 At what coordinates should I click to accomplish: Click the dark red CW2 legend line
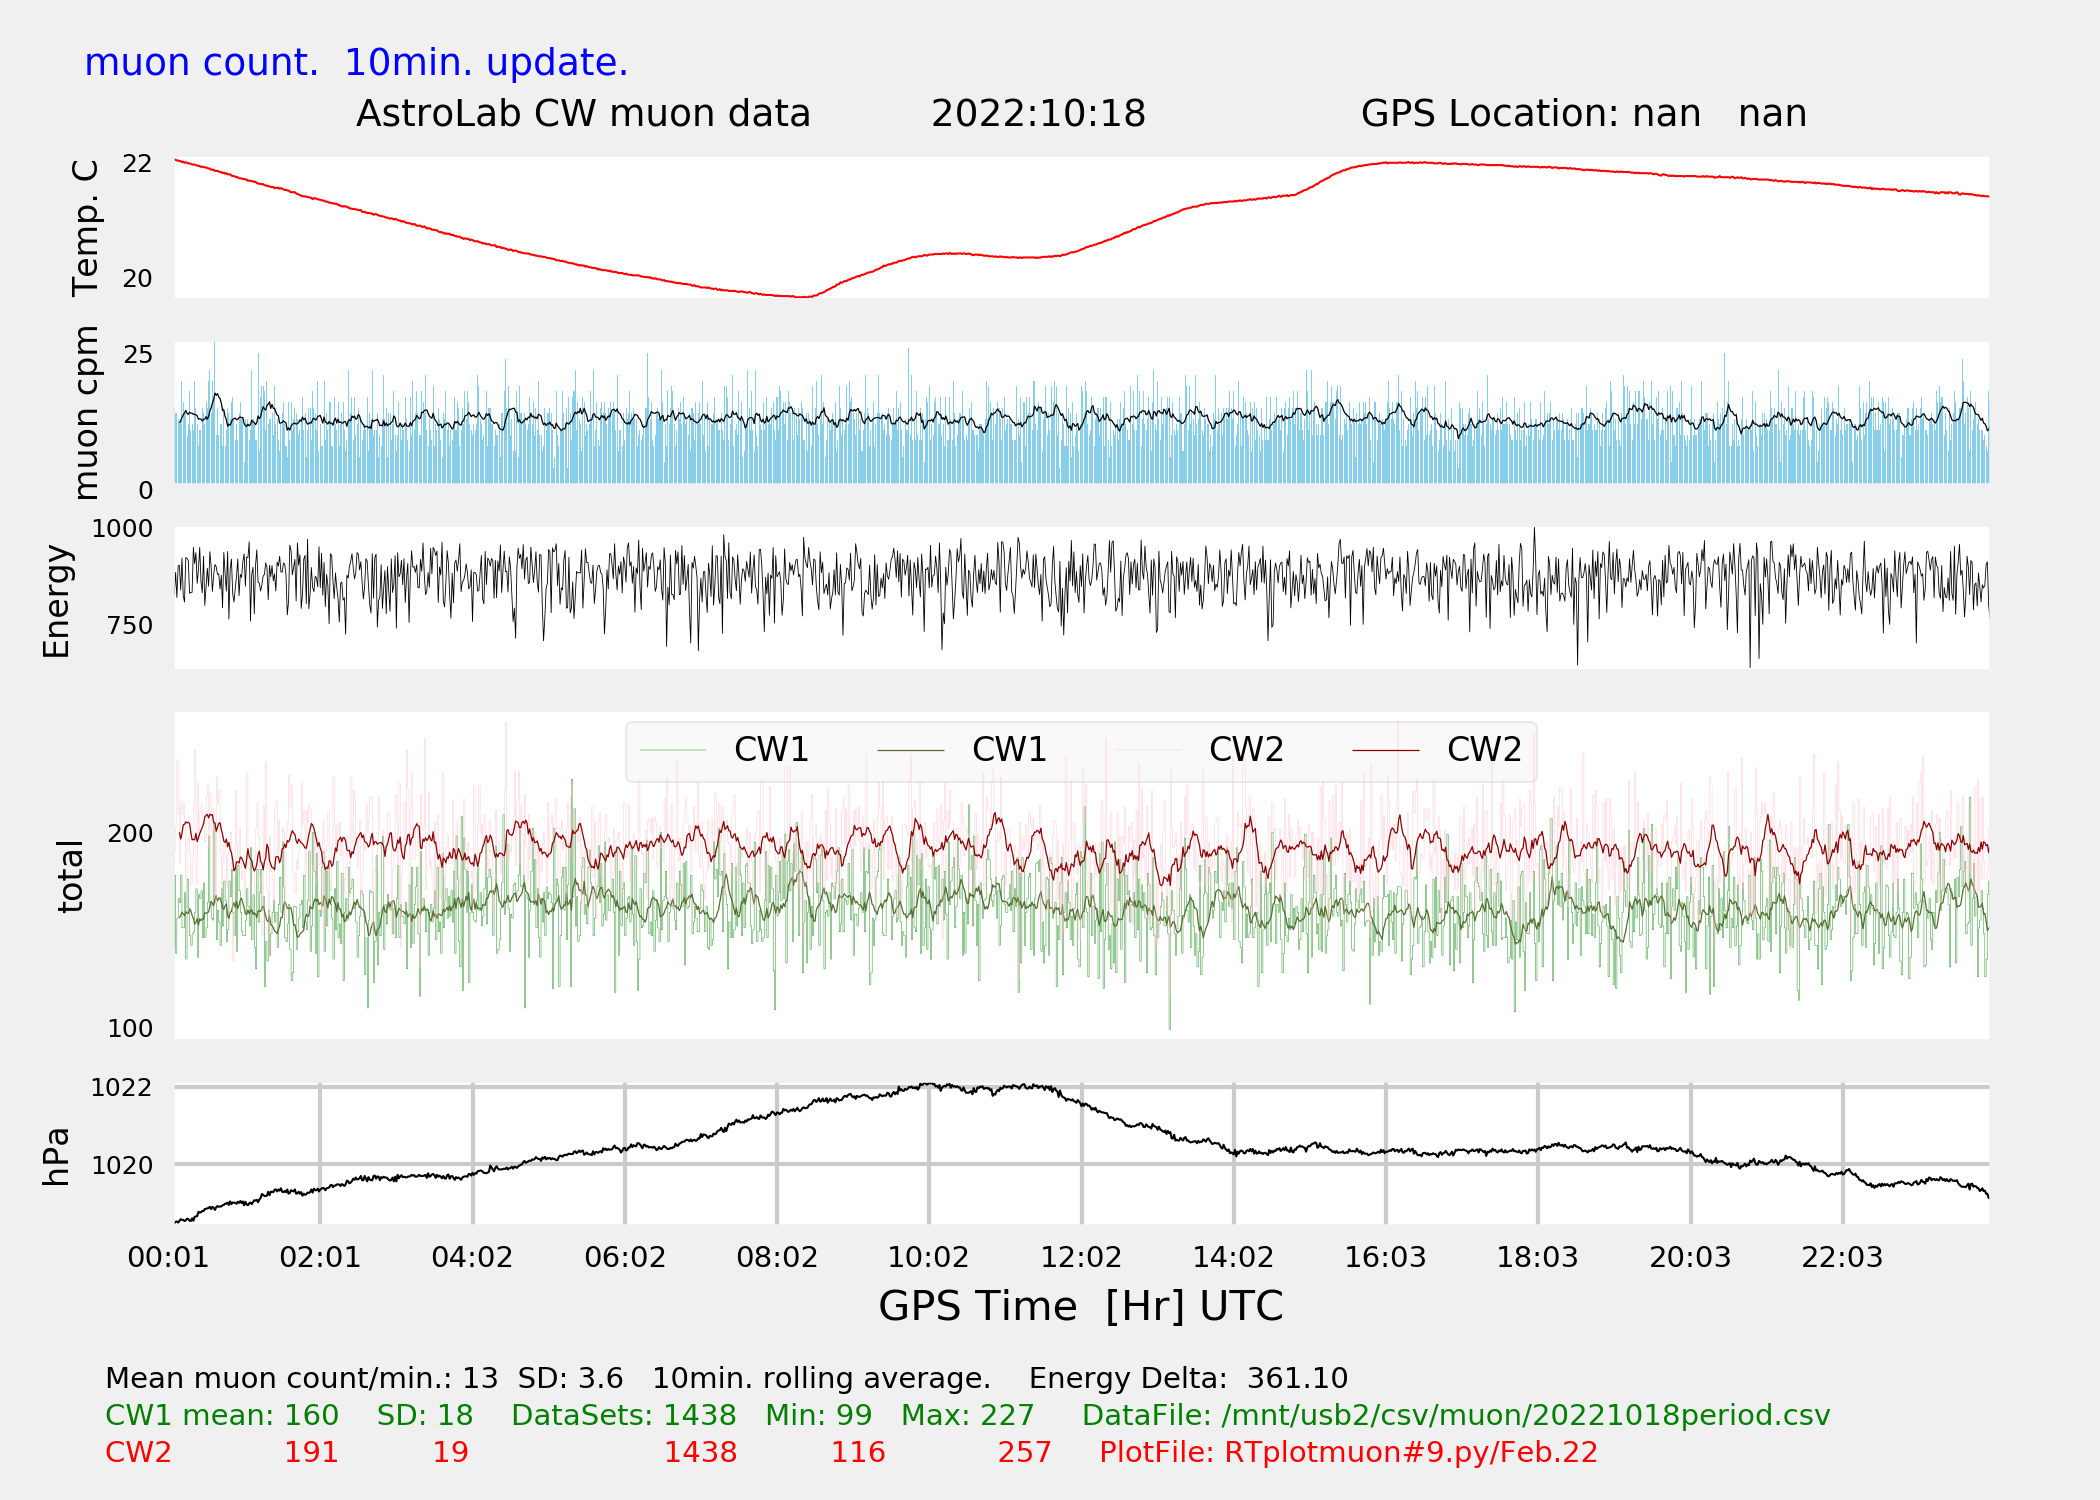tap(1385, 750)
